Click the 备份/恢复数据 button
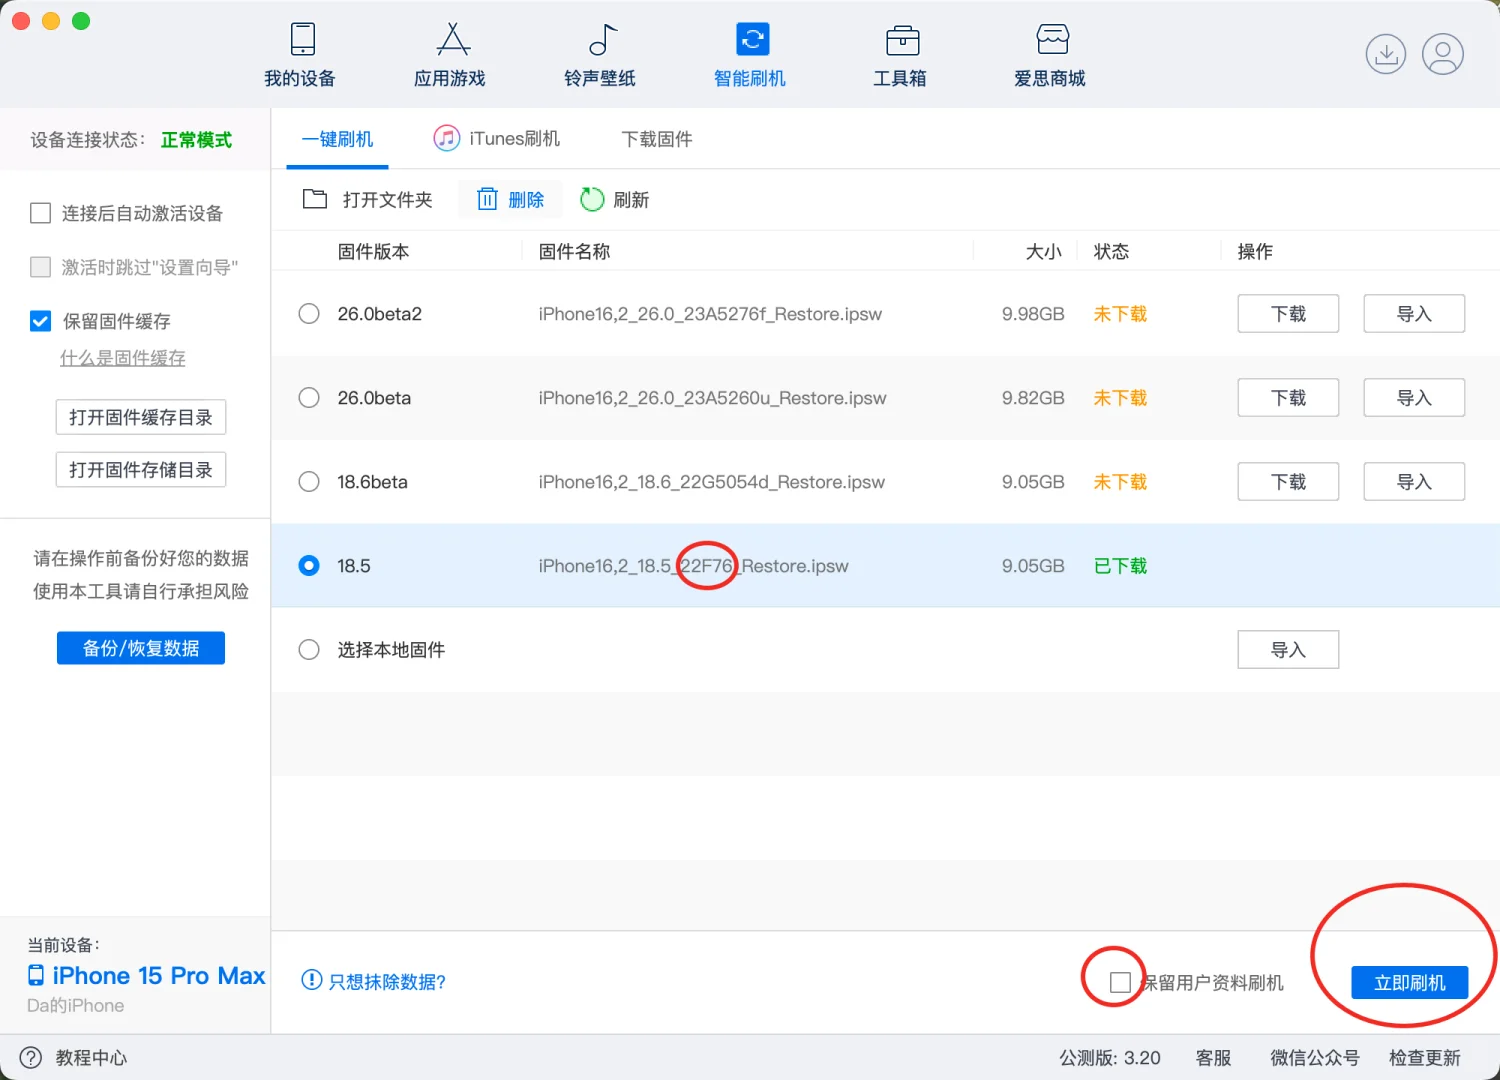 coord(140,648)
